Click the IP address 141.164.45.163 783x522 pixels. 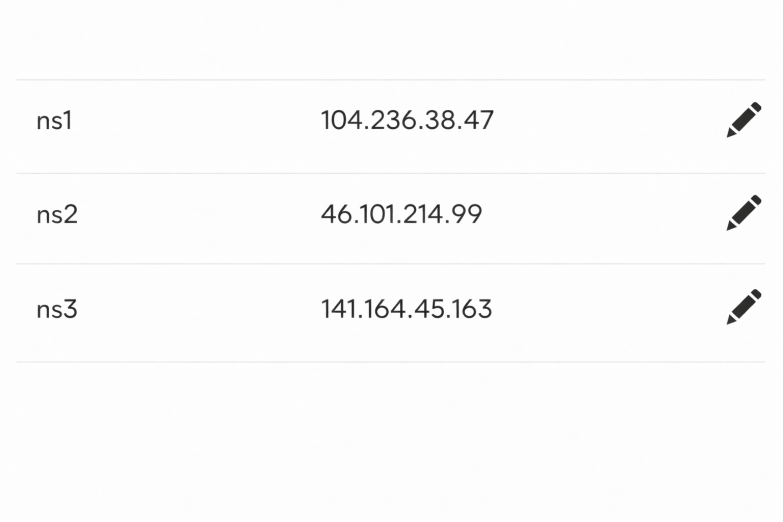click(x=406, y=309)
